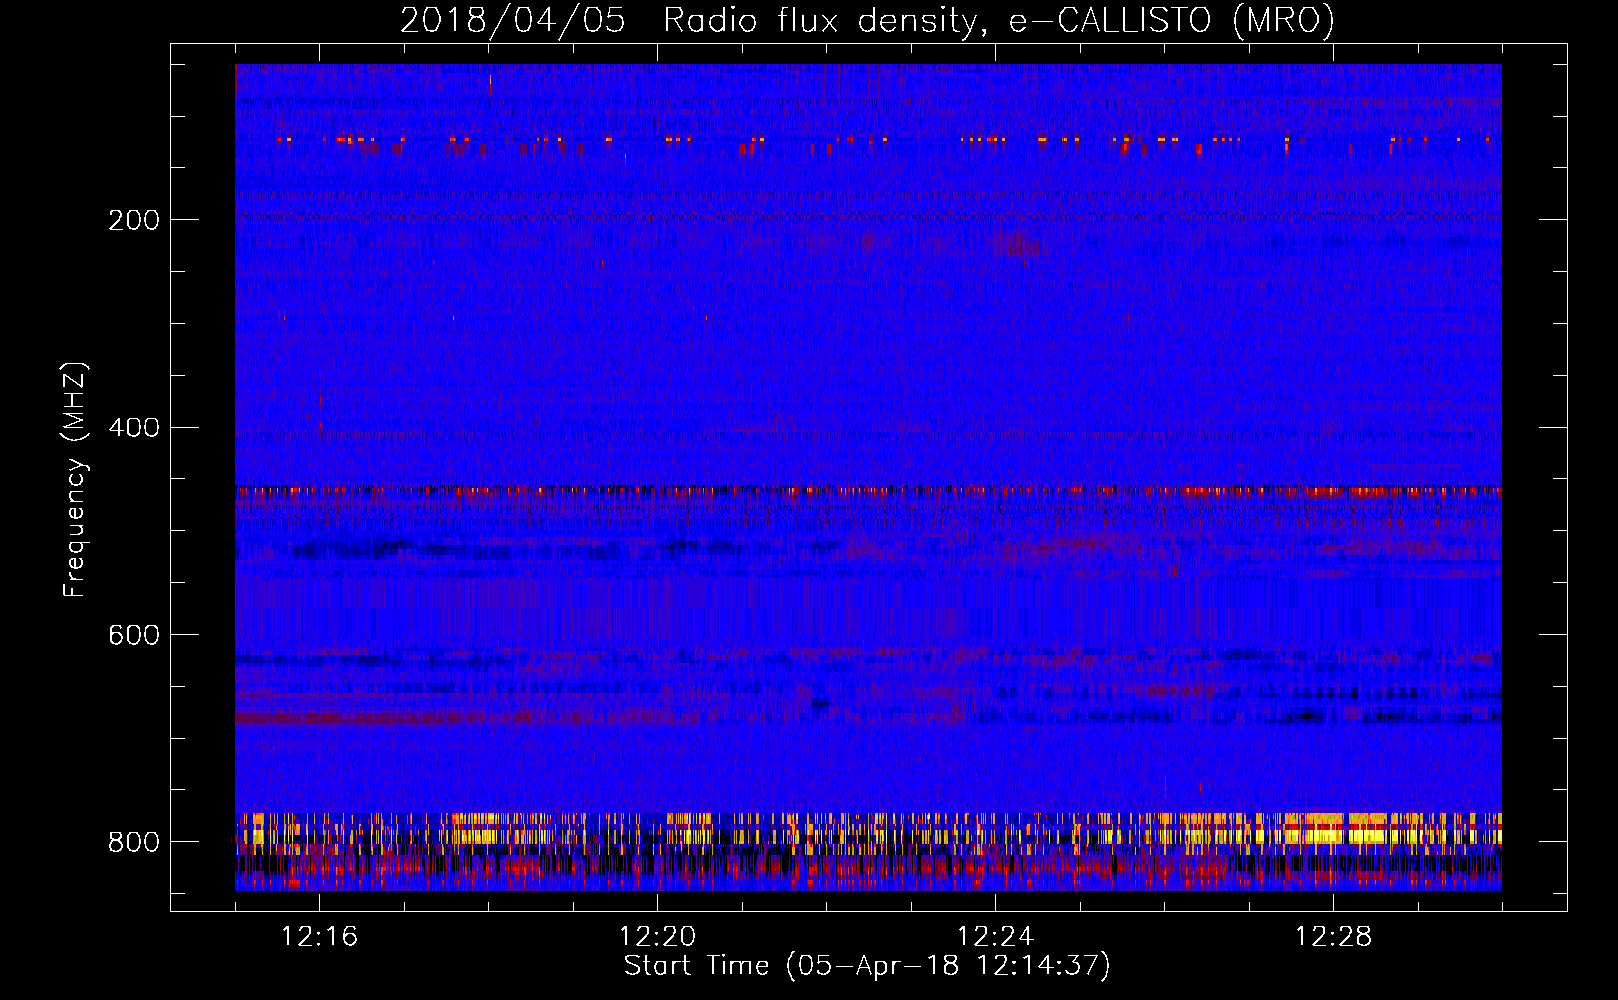Viewport: 1618px width, 1000px height.
Task: Click the plot title date 2018/04/05
Action: [x=513, y=21]
